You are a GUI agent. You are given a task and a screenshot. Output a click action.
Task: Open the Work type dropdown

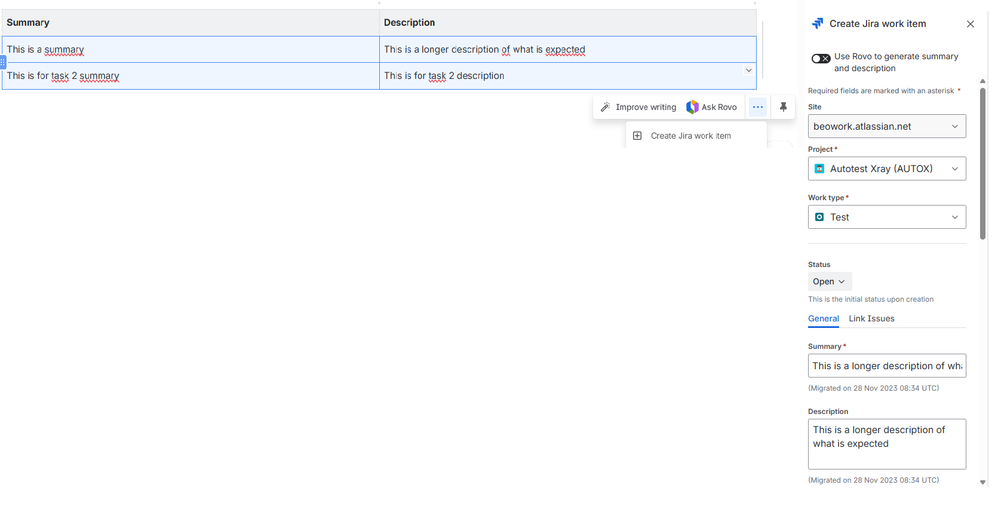[x=886, y=217]
